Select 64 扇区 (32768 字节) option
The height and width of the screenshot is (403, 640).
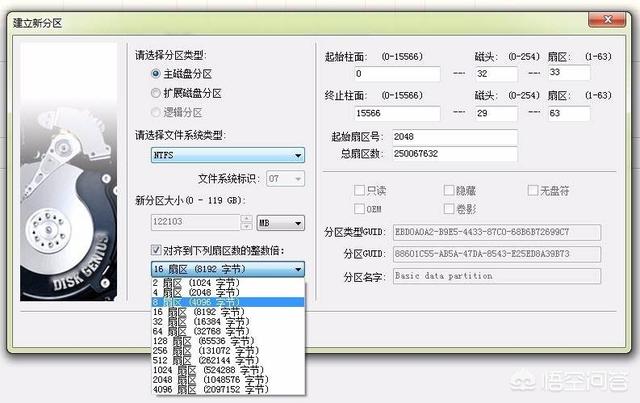tap(228, 331)
